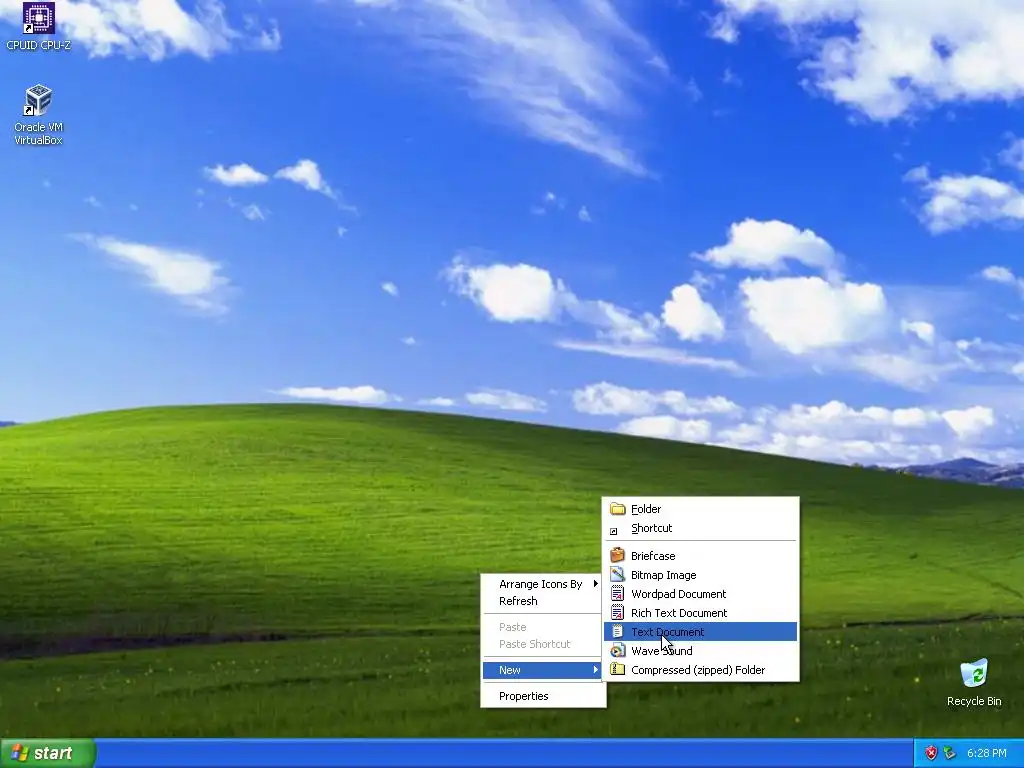The image size is (1024, 768).
Task: Select the CPUID CPU-Z desktop icon
Action: coord(39,26)
